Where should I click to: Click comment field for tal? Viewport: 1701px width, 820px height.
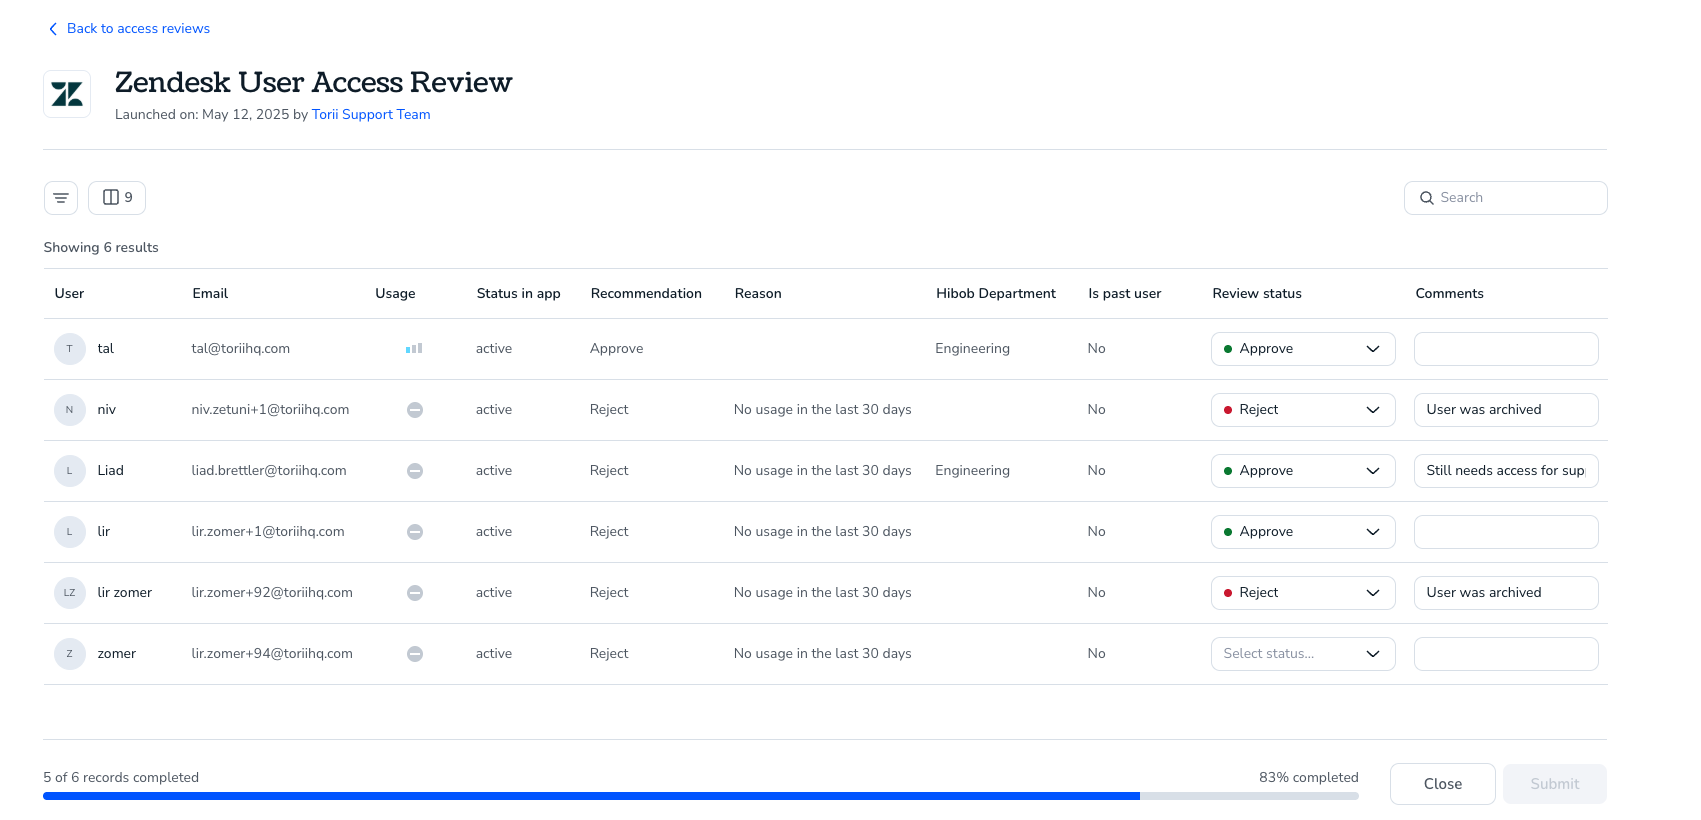click(1506, 349)
